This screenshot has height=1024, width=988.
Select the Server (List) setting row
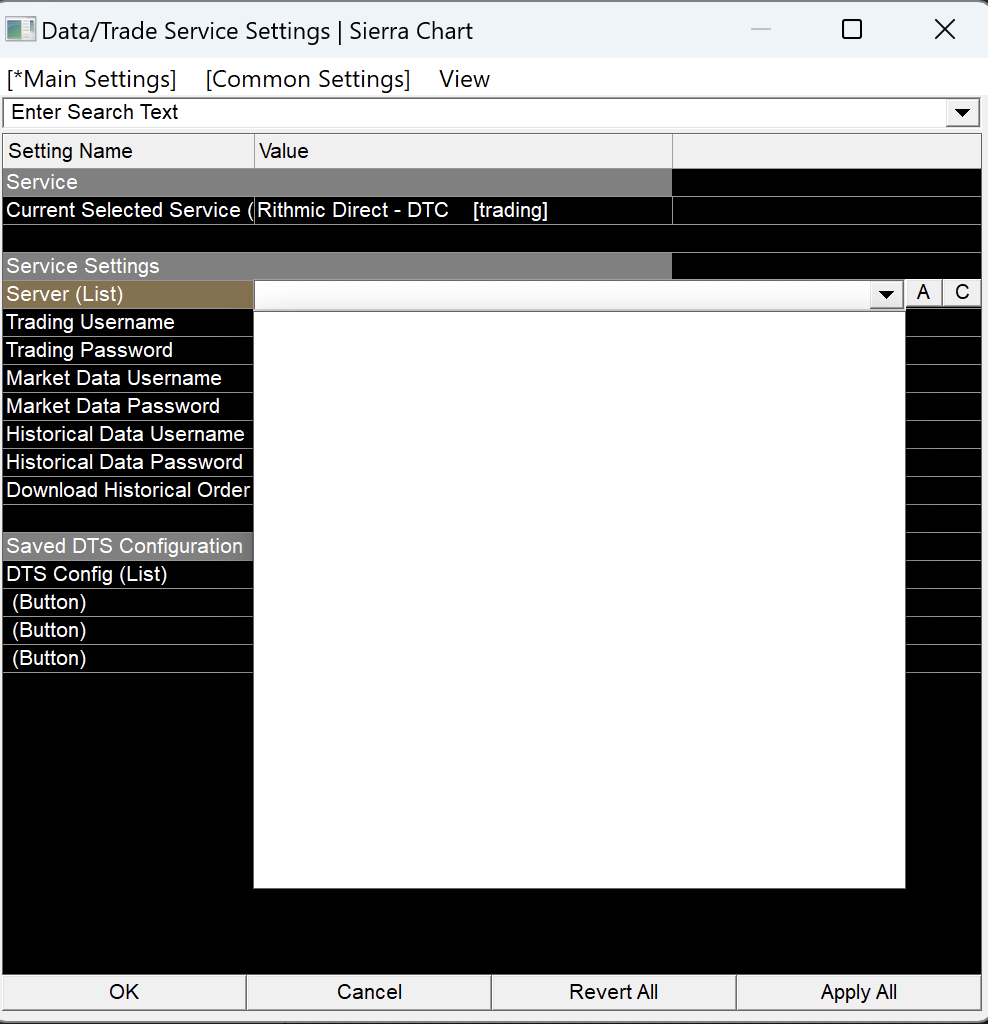click(x=128, y=295)
